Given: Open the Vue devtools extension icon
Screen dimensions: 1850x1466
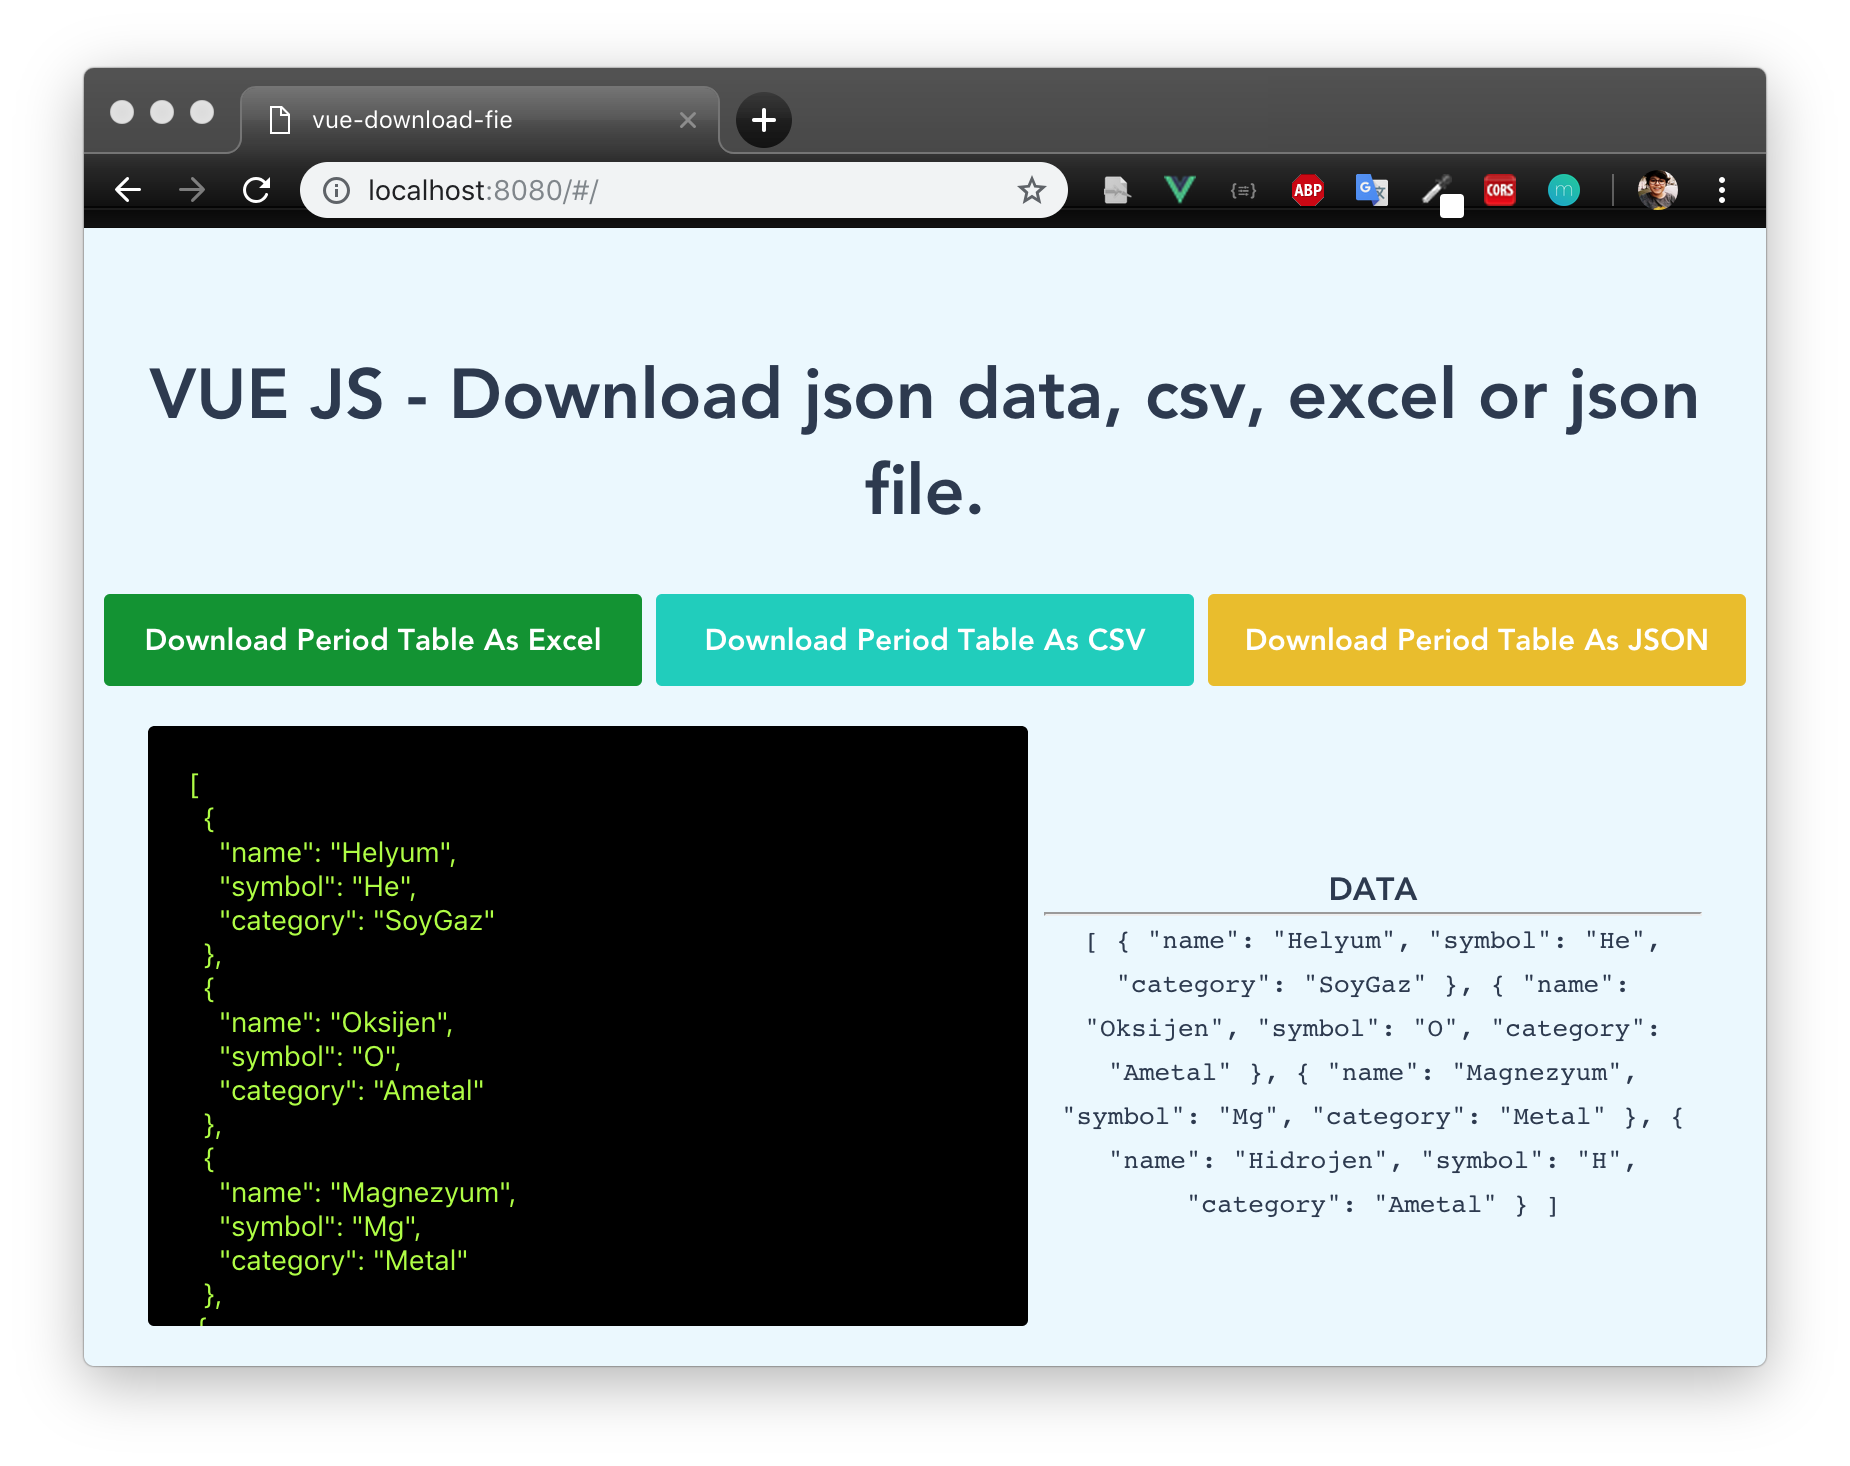Looking at the screenshot, I should point(1180,189).
